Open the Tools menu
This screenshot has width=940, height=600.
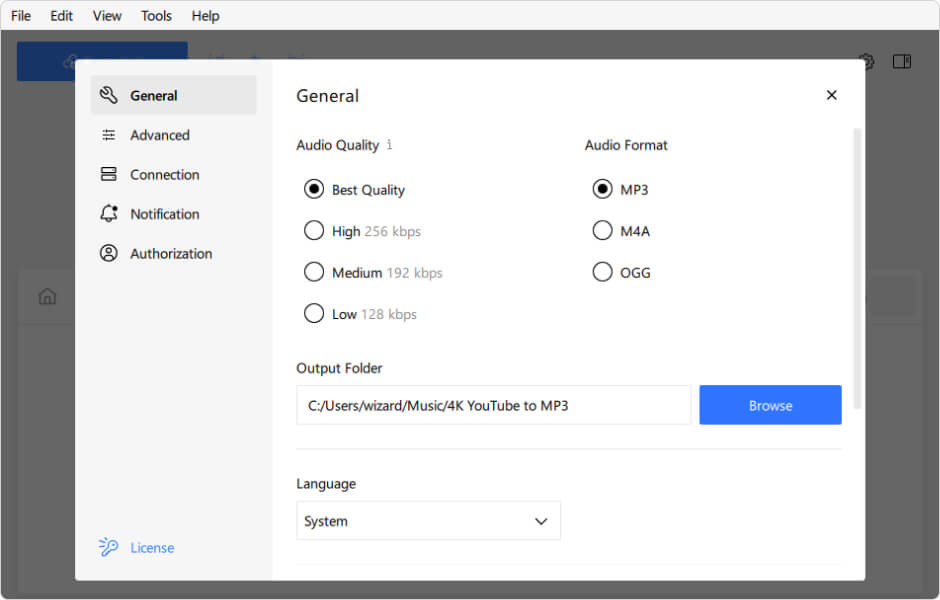click(x=156, y=16)
